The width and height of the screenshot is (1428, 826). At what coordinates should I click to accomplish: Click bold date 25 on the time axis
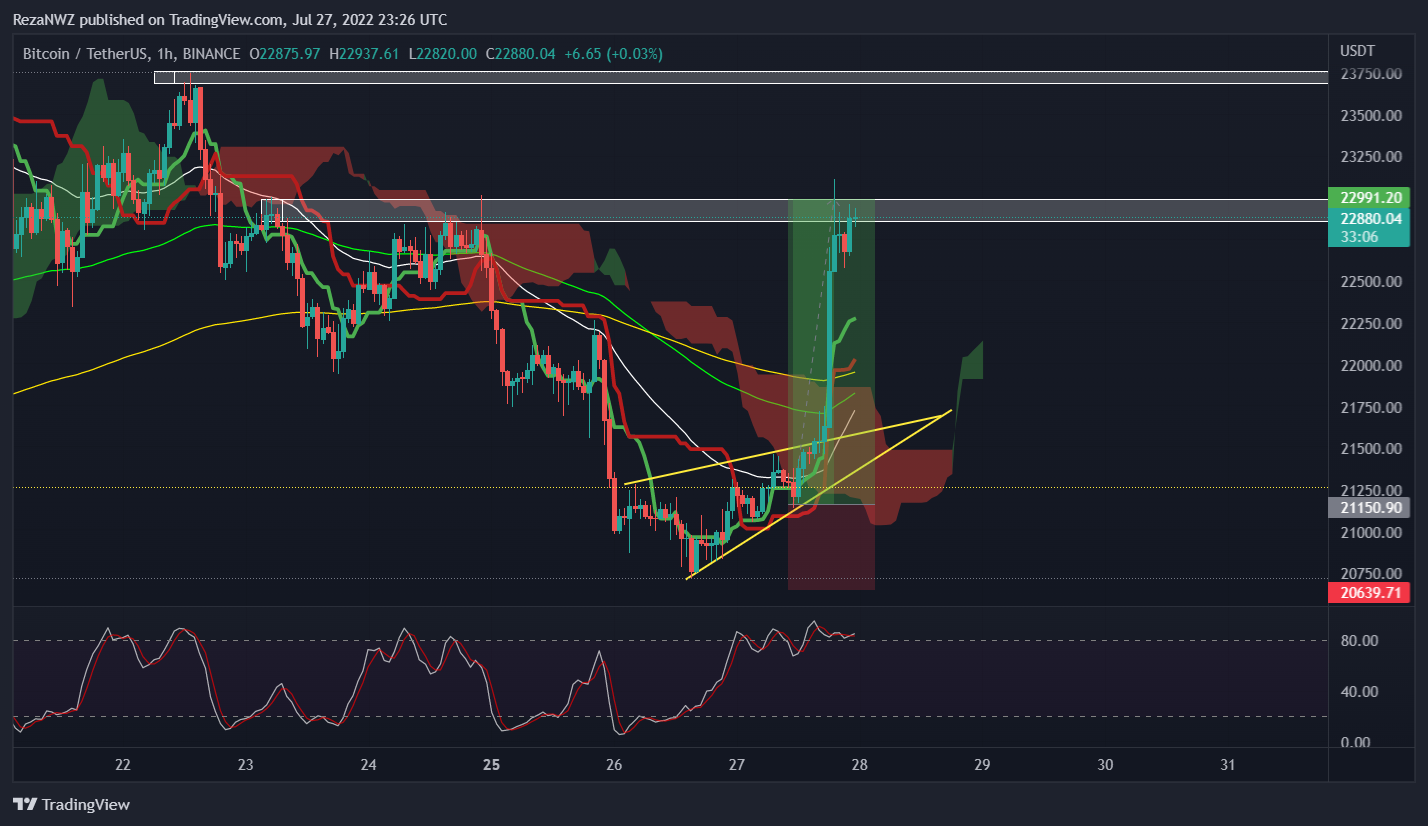point(491,765)
